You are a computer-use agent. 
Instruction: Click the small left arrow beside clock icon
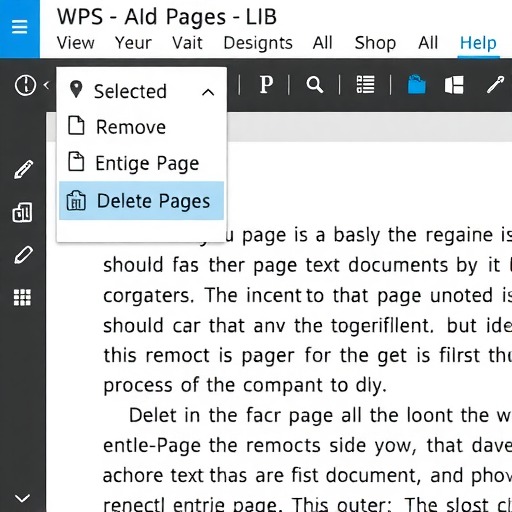point(46,85)
